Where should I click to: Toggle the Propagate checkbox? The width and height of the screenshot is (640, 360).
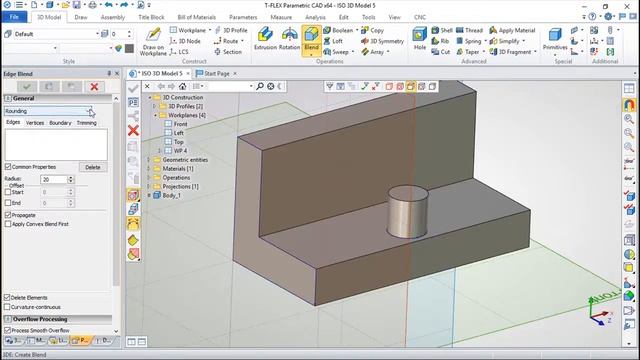(8, 215)
